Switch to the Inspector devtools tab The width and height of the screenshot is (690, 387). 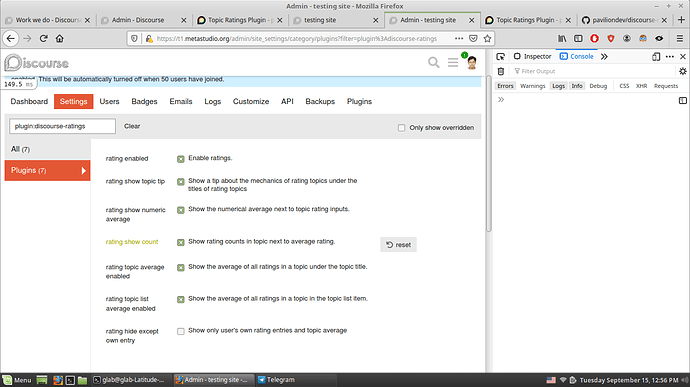pyautogui.click(x=532, y=56)
